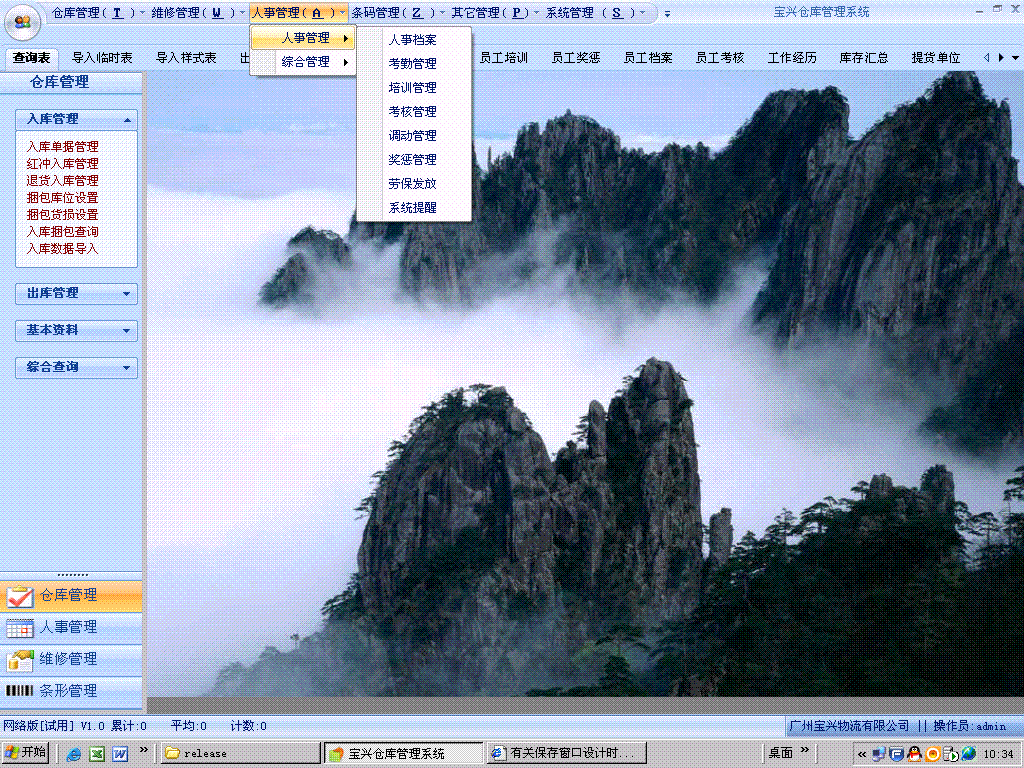
Task: Open the tab list dropdown arrow
Action: tap(1015, 58)
